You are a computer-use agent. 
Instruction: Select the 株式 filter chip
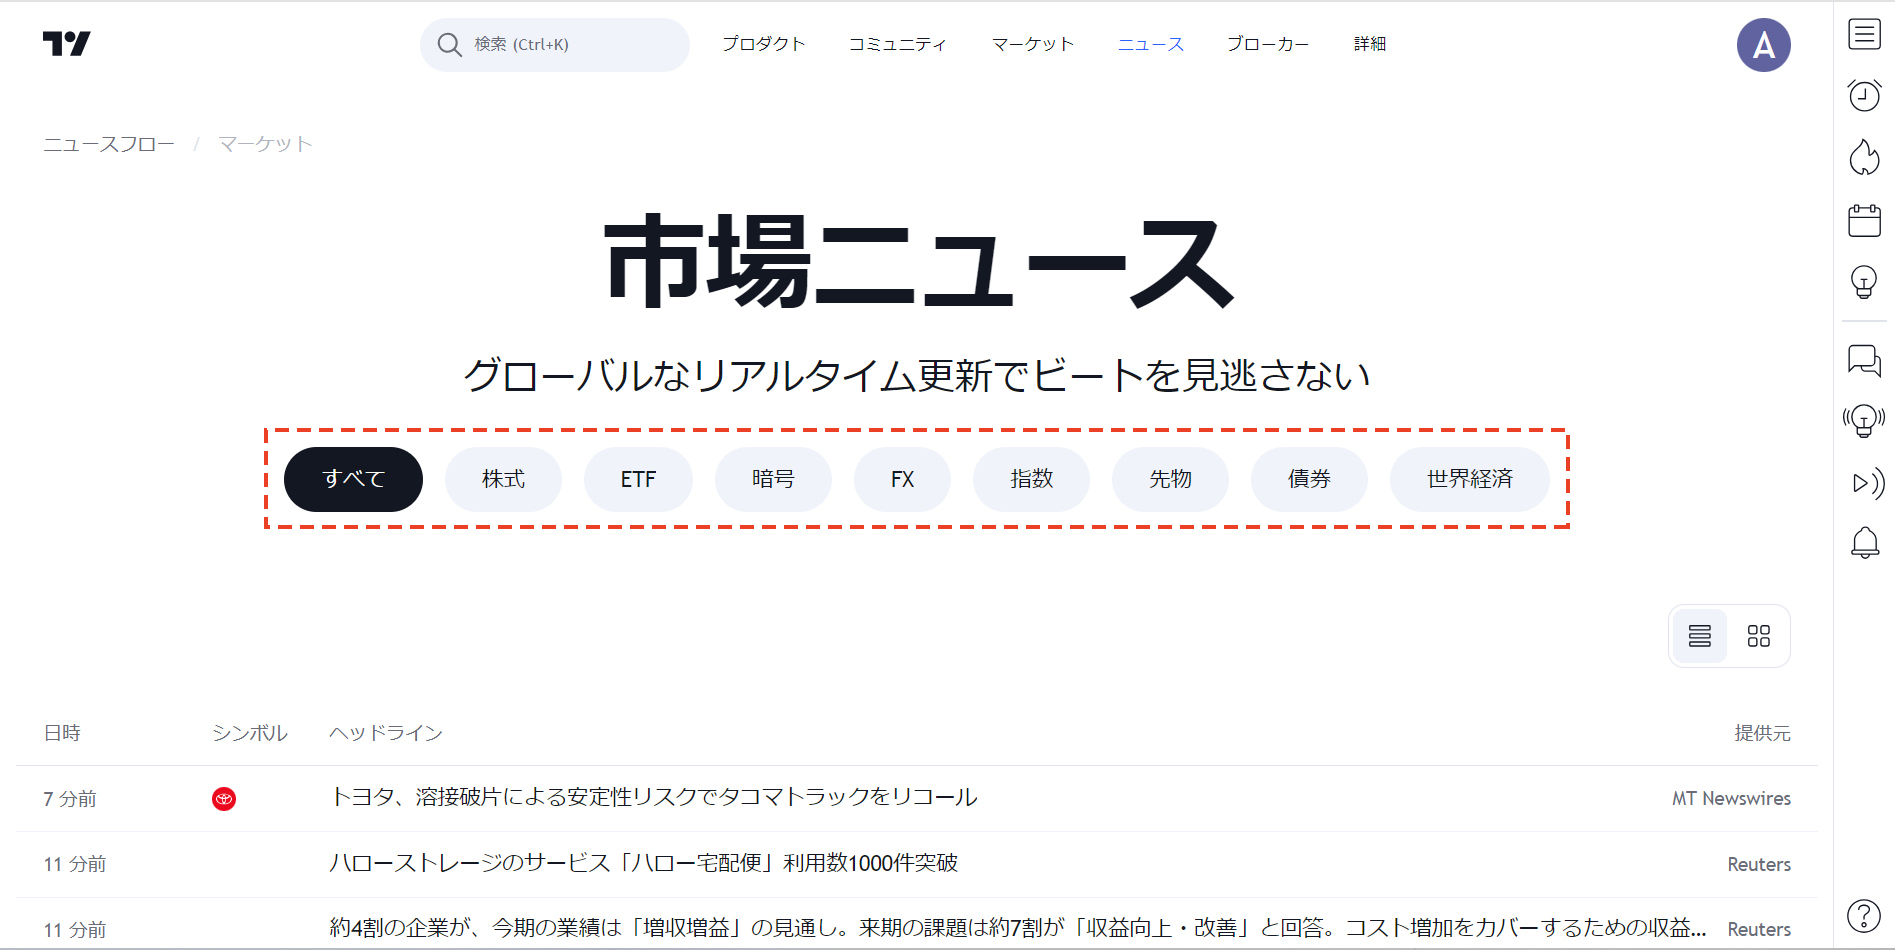(503, 479)
